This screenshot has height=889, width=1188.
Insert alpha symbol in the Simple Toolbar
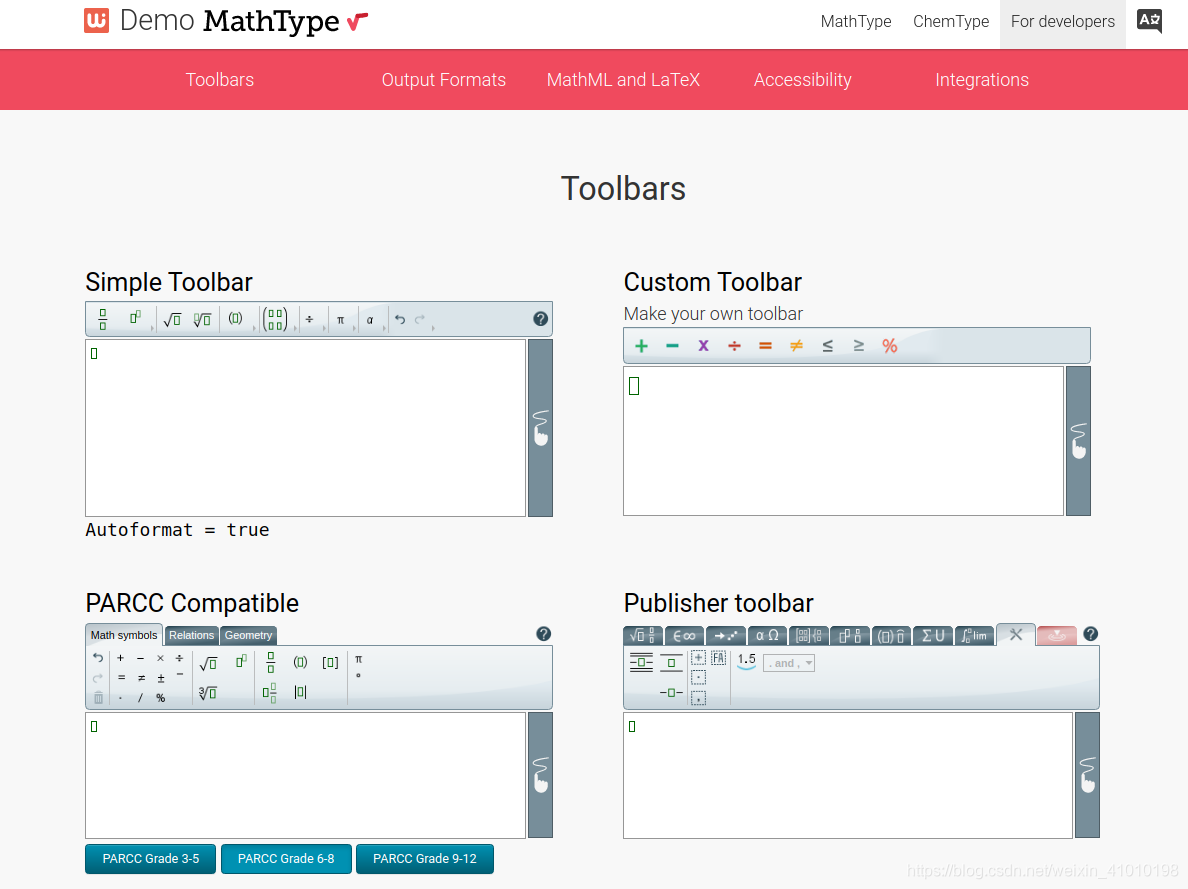tap(370, 319)
